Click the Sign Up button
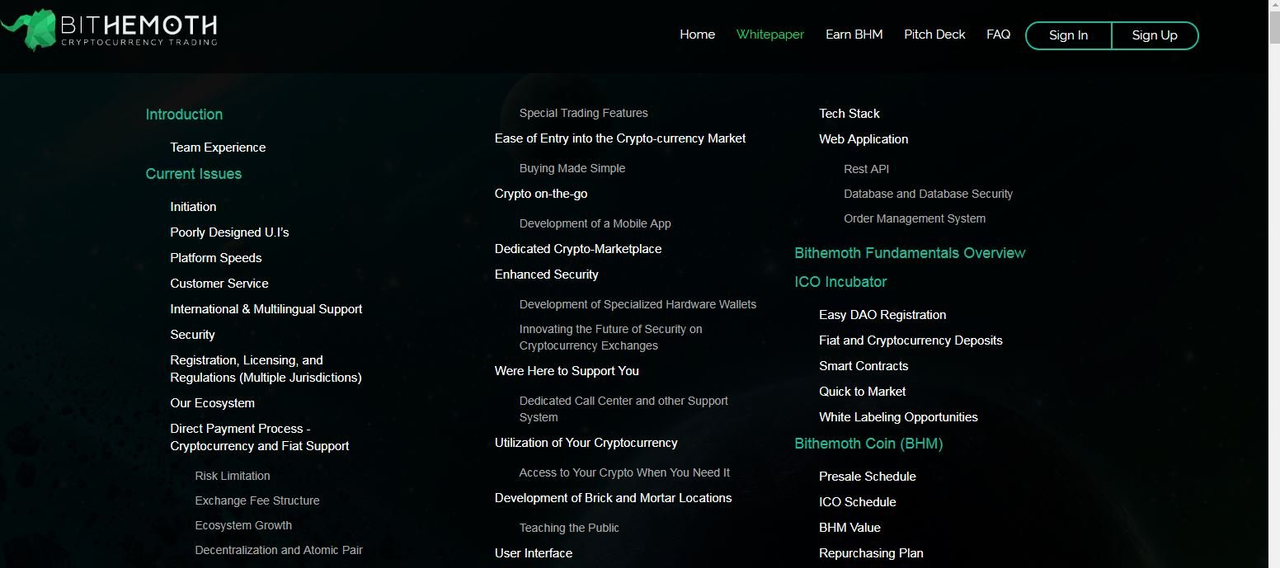This screenshot has width=1280, height=568. (x=1155, y=35)
